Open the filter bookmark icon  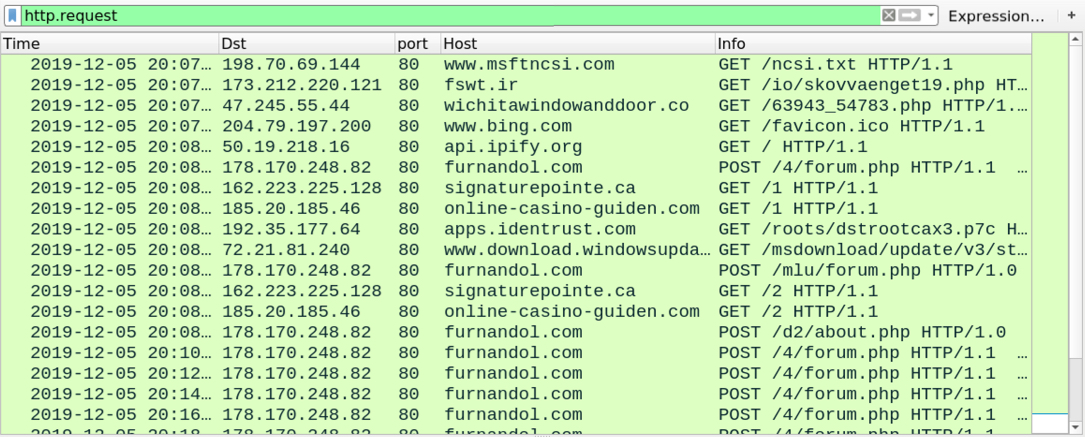pyautogui.click(x=12, y=15)
